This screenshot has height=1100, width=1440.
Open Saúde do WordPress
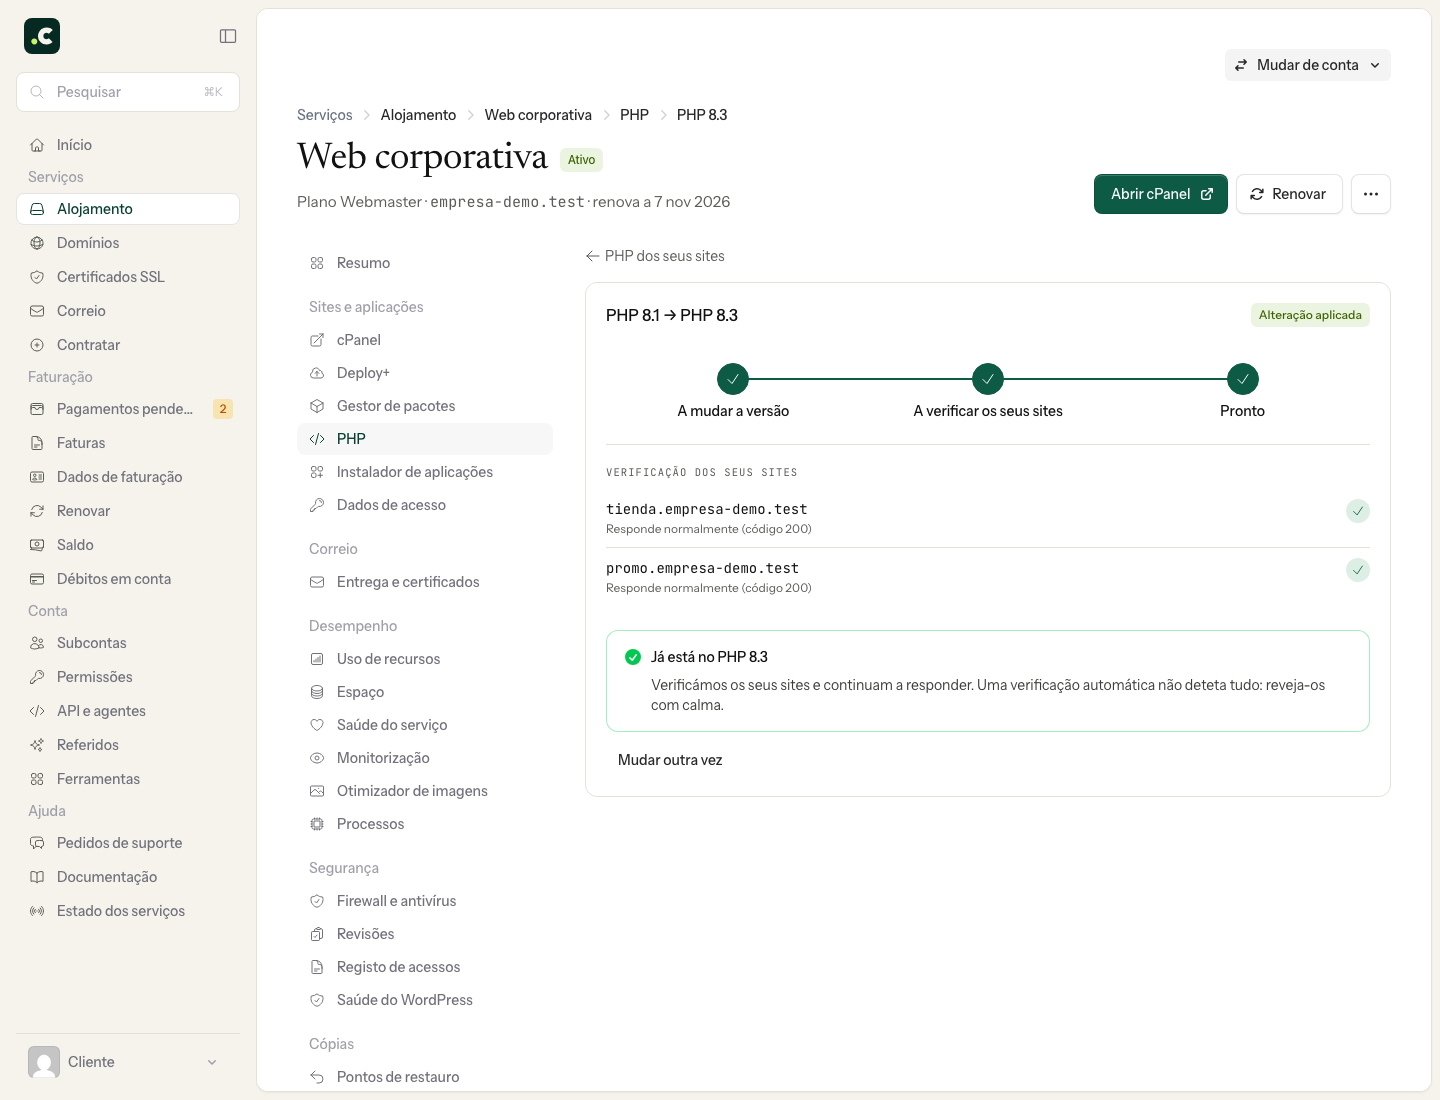(x=425, y=1000)
